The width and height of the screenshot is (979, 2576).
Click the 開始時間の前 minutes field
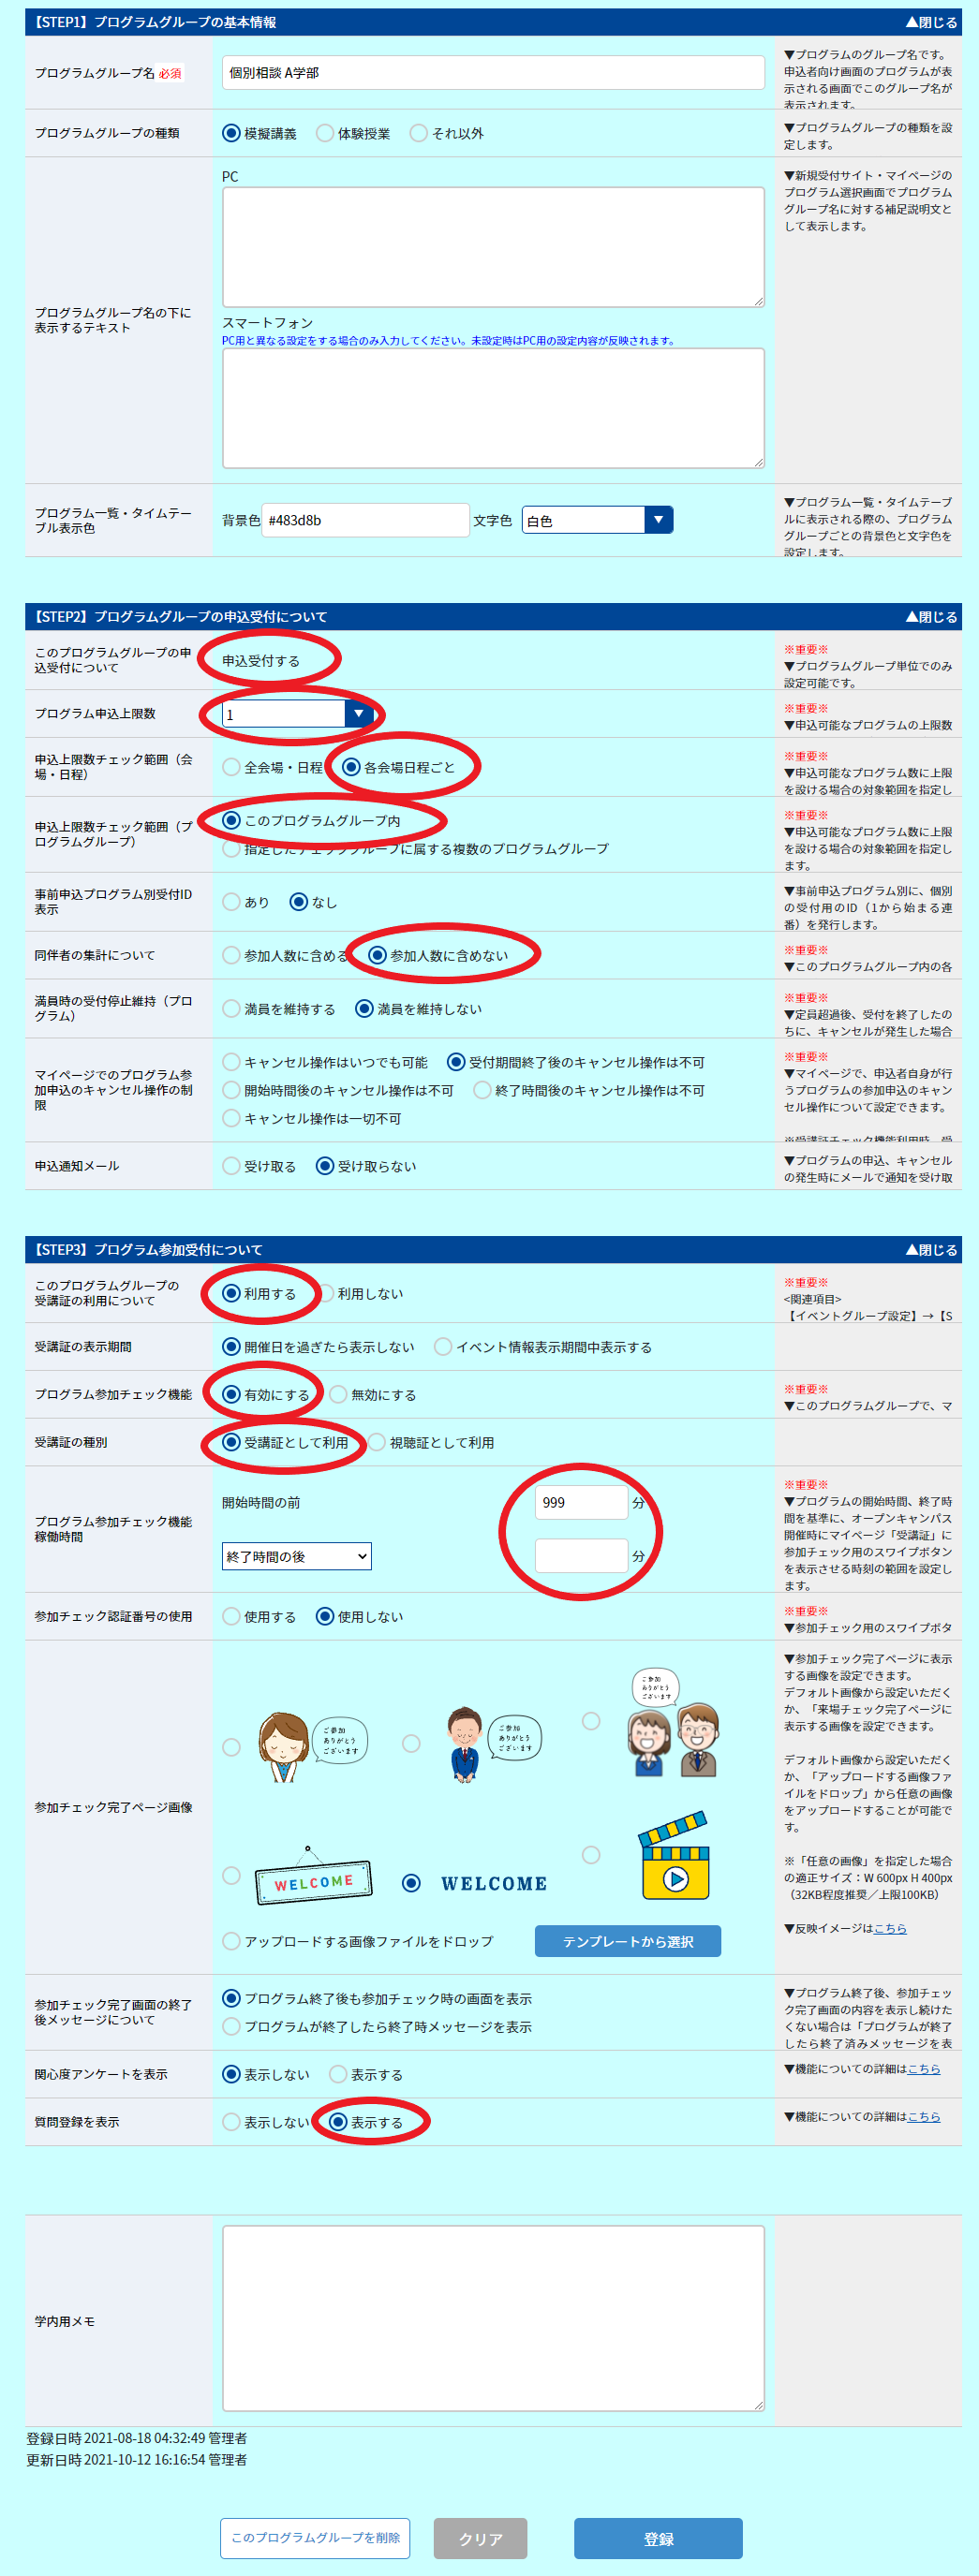581,1502
